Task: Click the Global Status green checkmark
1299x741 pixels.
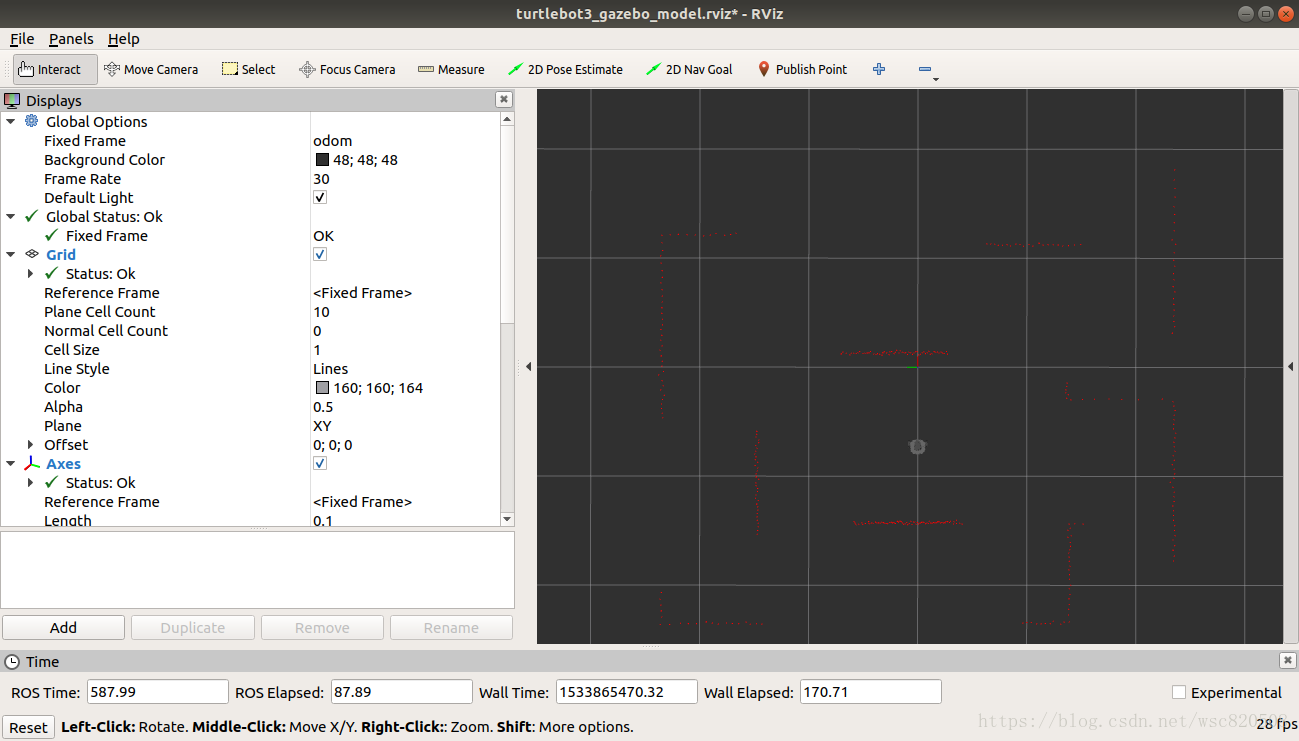Action: point(32,216)
